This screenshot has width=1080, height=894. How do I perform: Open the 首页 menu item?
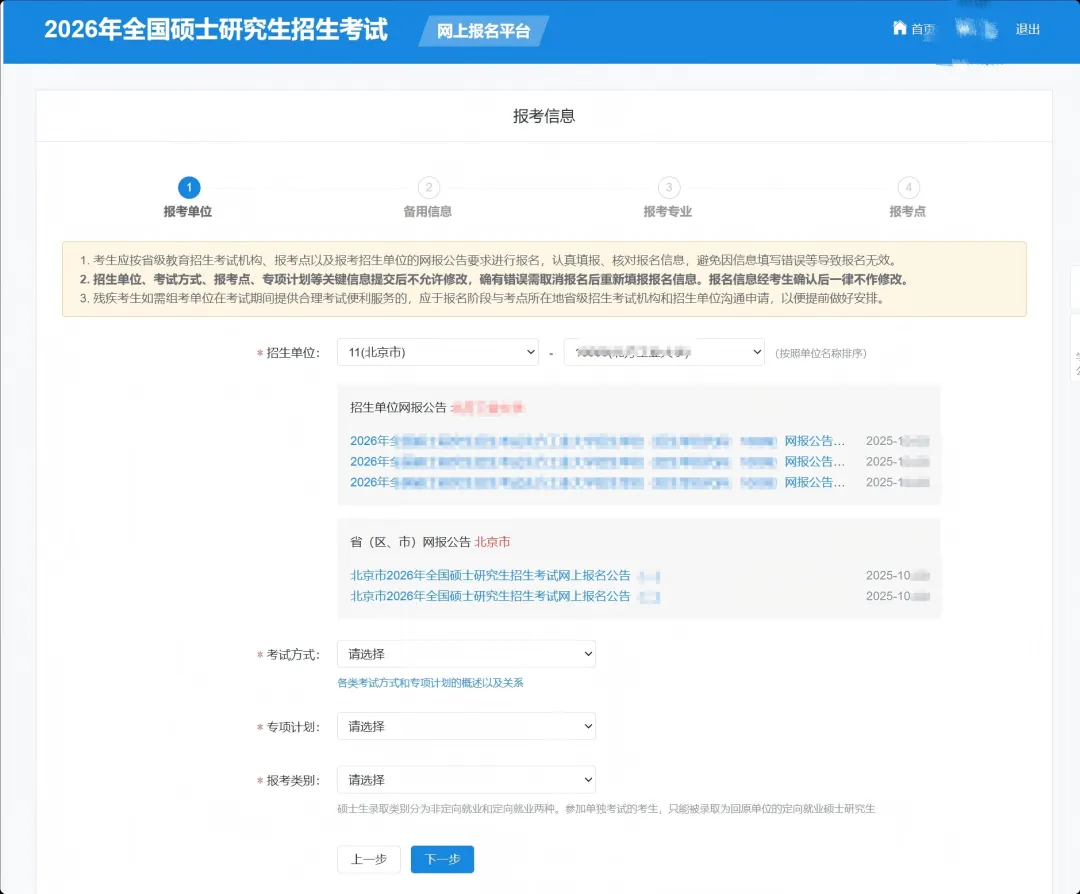[x=920, y=30]
